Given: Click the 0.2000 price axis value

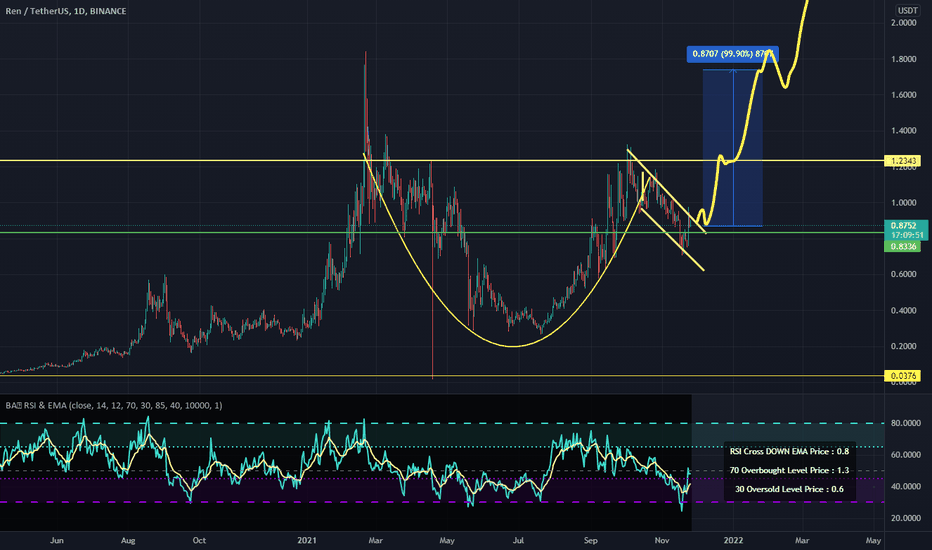Looking at the screenshot, I should point(903,346).
